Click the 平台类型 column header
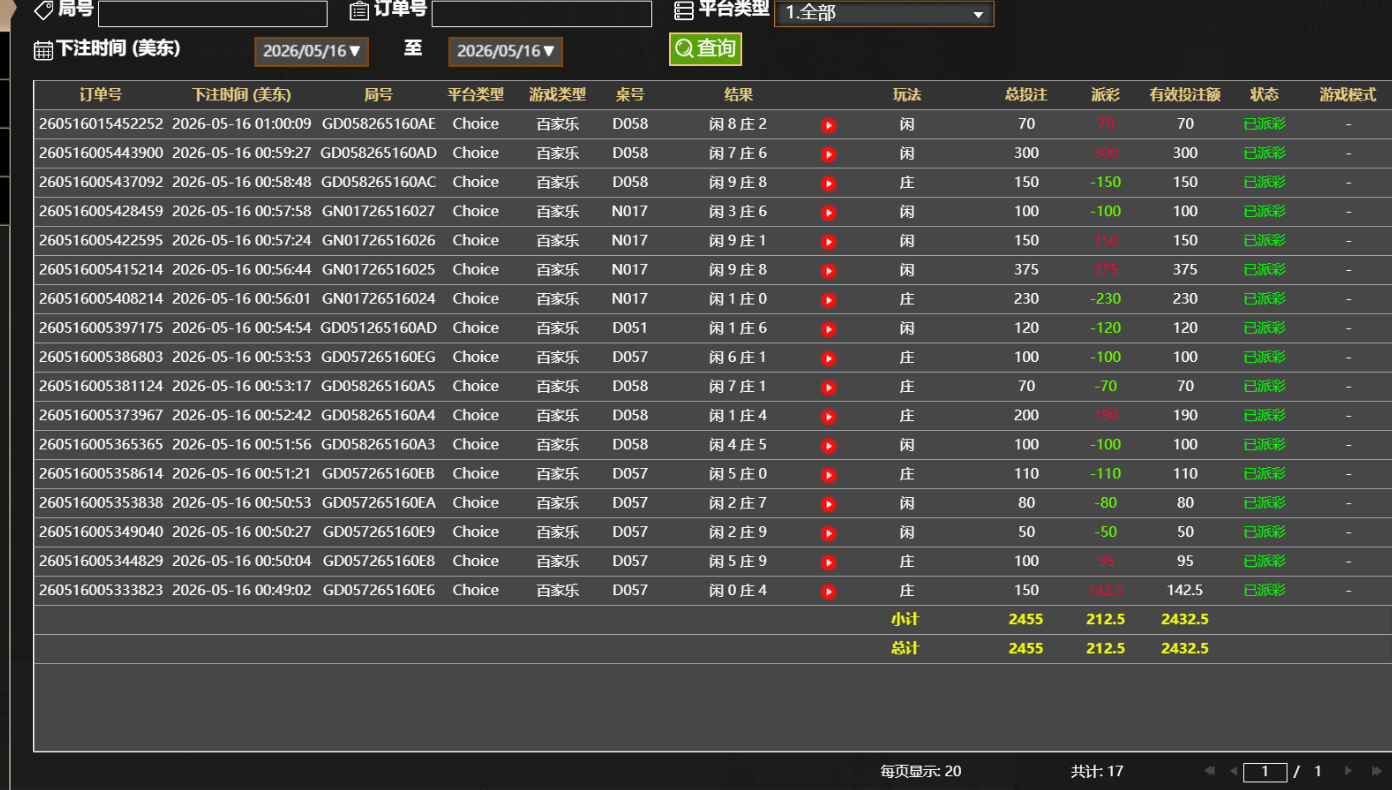Image resolution: width=1392 pixels, height=790 pixels. click(475, 95)
